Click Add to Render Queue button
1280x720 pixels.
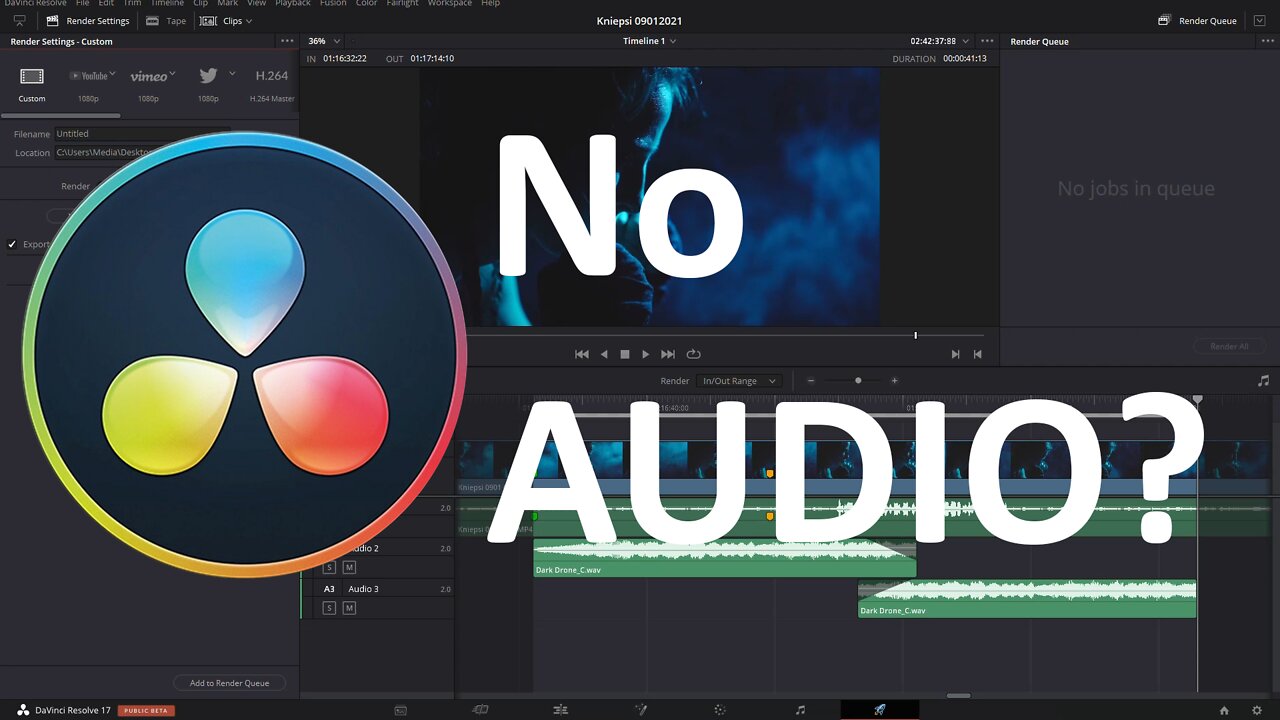click(x=229, y=683)
